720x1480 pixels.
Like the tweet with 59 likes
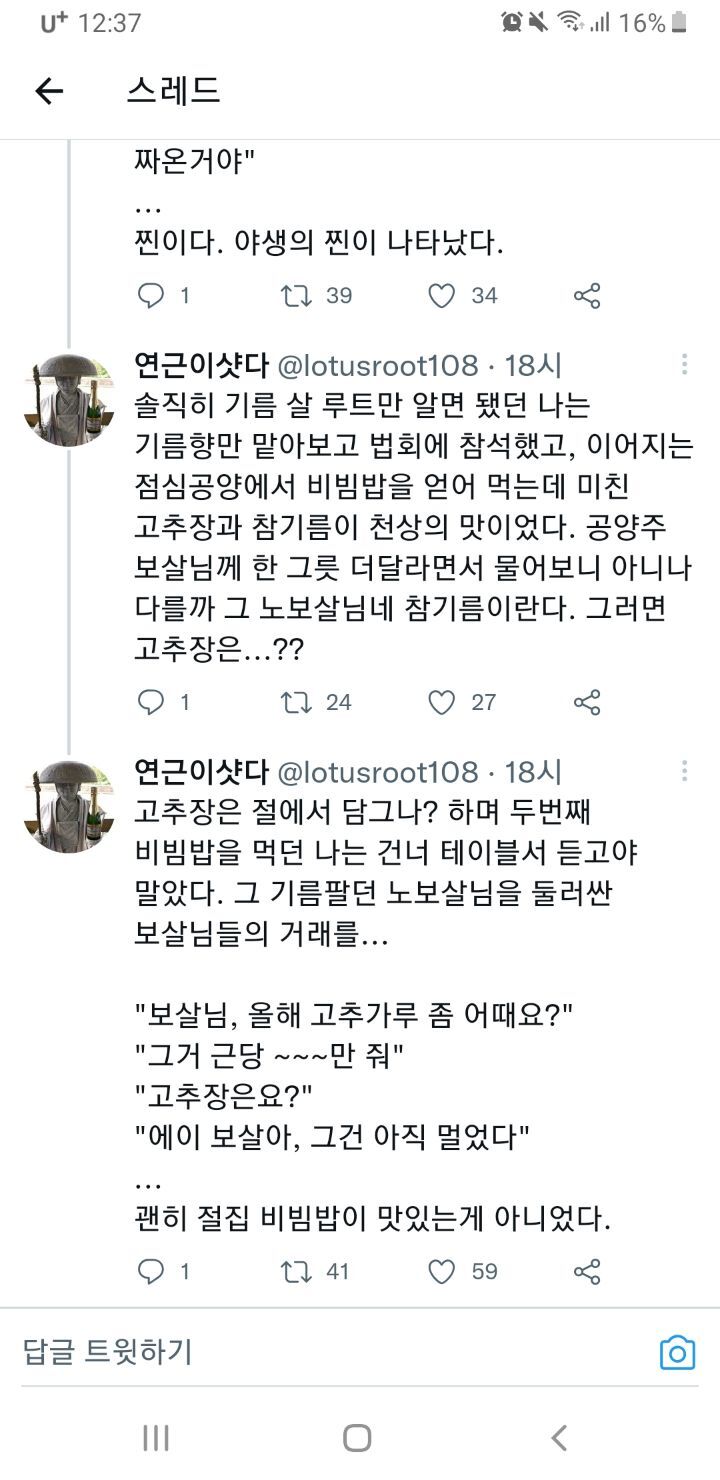click(441, 1271)
